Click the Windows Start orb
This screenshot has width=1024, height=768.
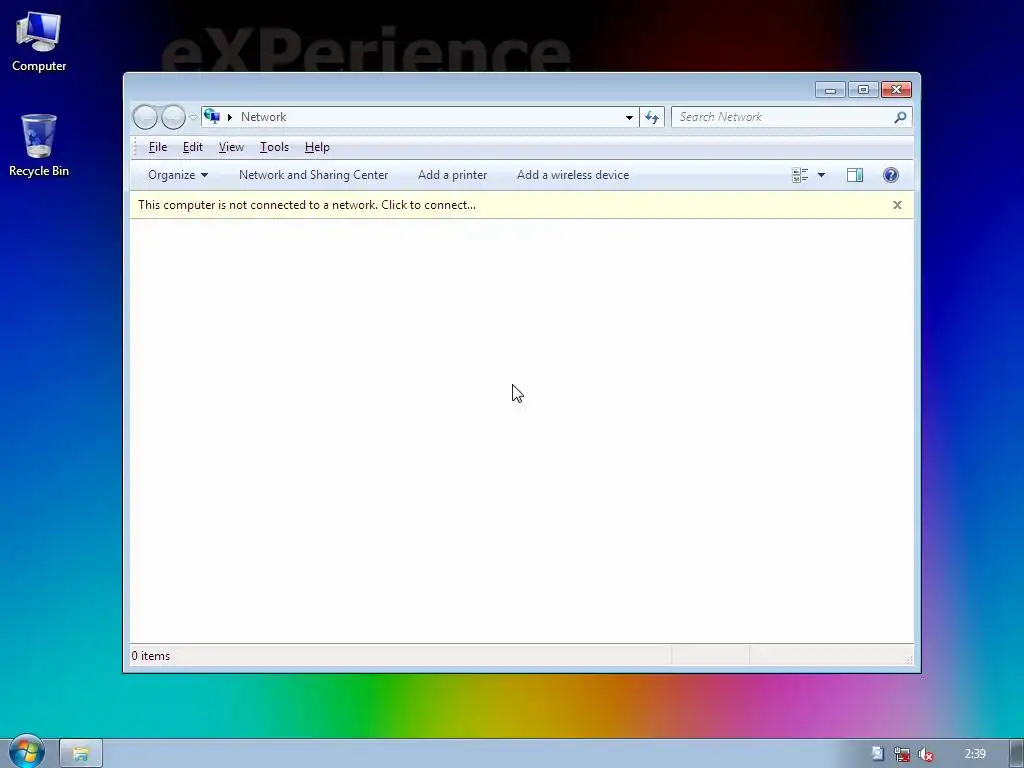(27, 752)
